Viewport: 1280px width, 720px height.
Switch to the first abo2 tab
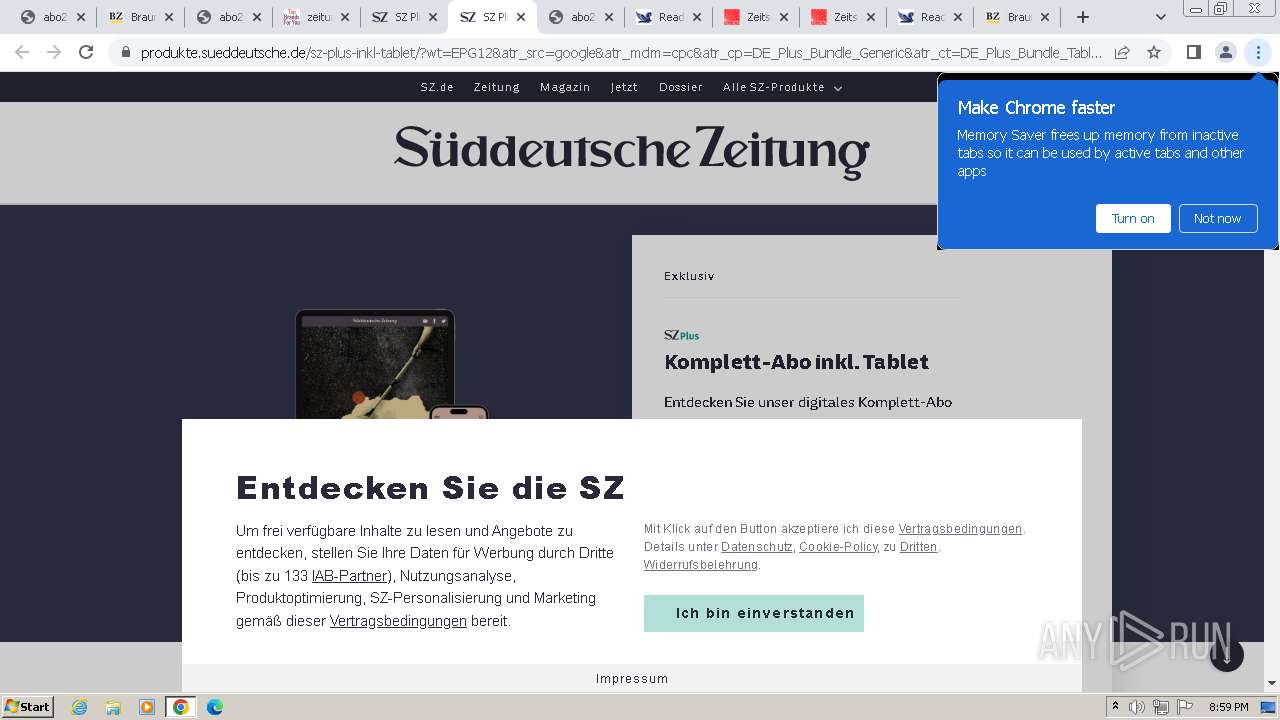point(53,17)
